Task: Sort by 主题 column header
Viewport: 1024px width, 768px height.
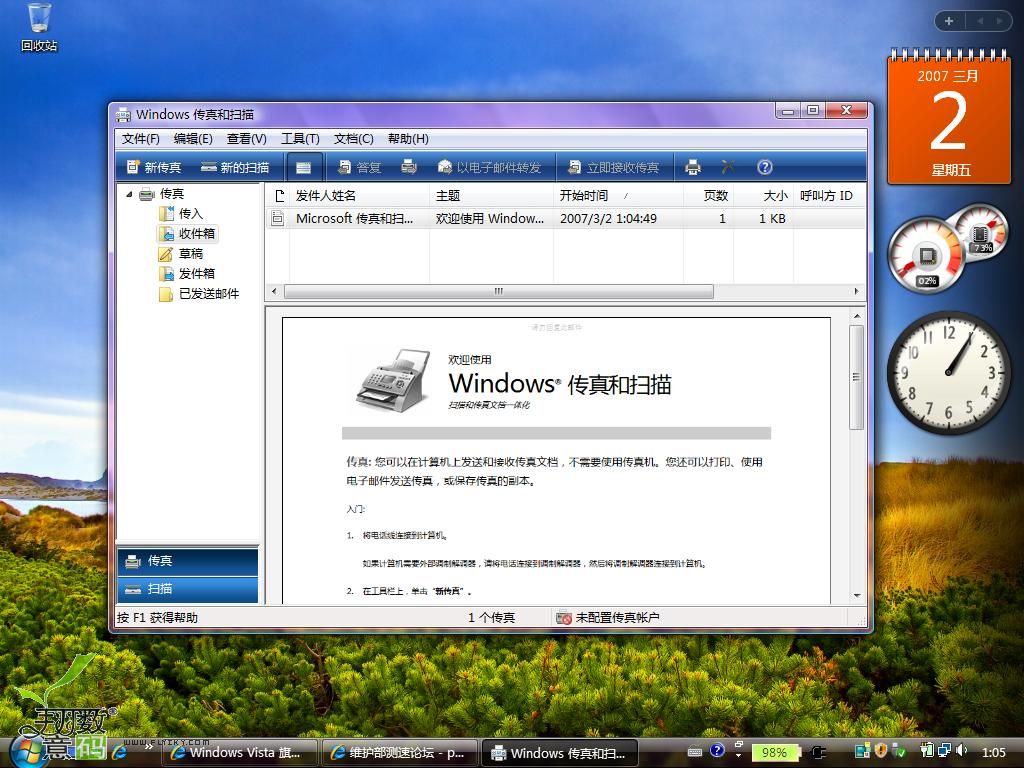Action: [x=491, y=195]
